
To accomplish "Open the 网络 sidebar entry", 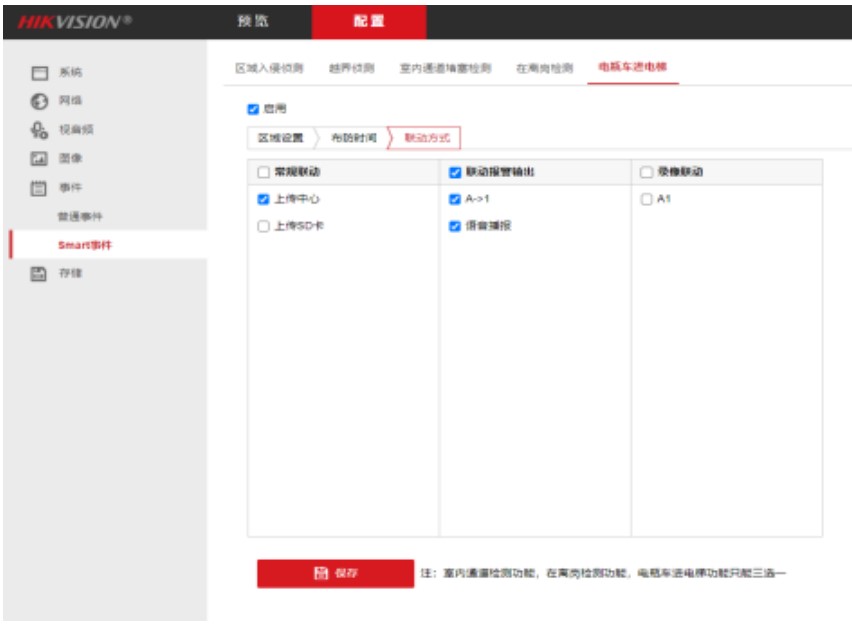I will (70, 101).
